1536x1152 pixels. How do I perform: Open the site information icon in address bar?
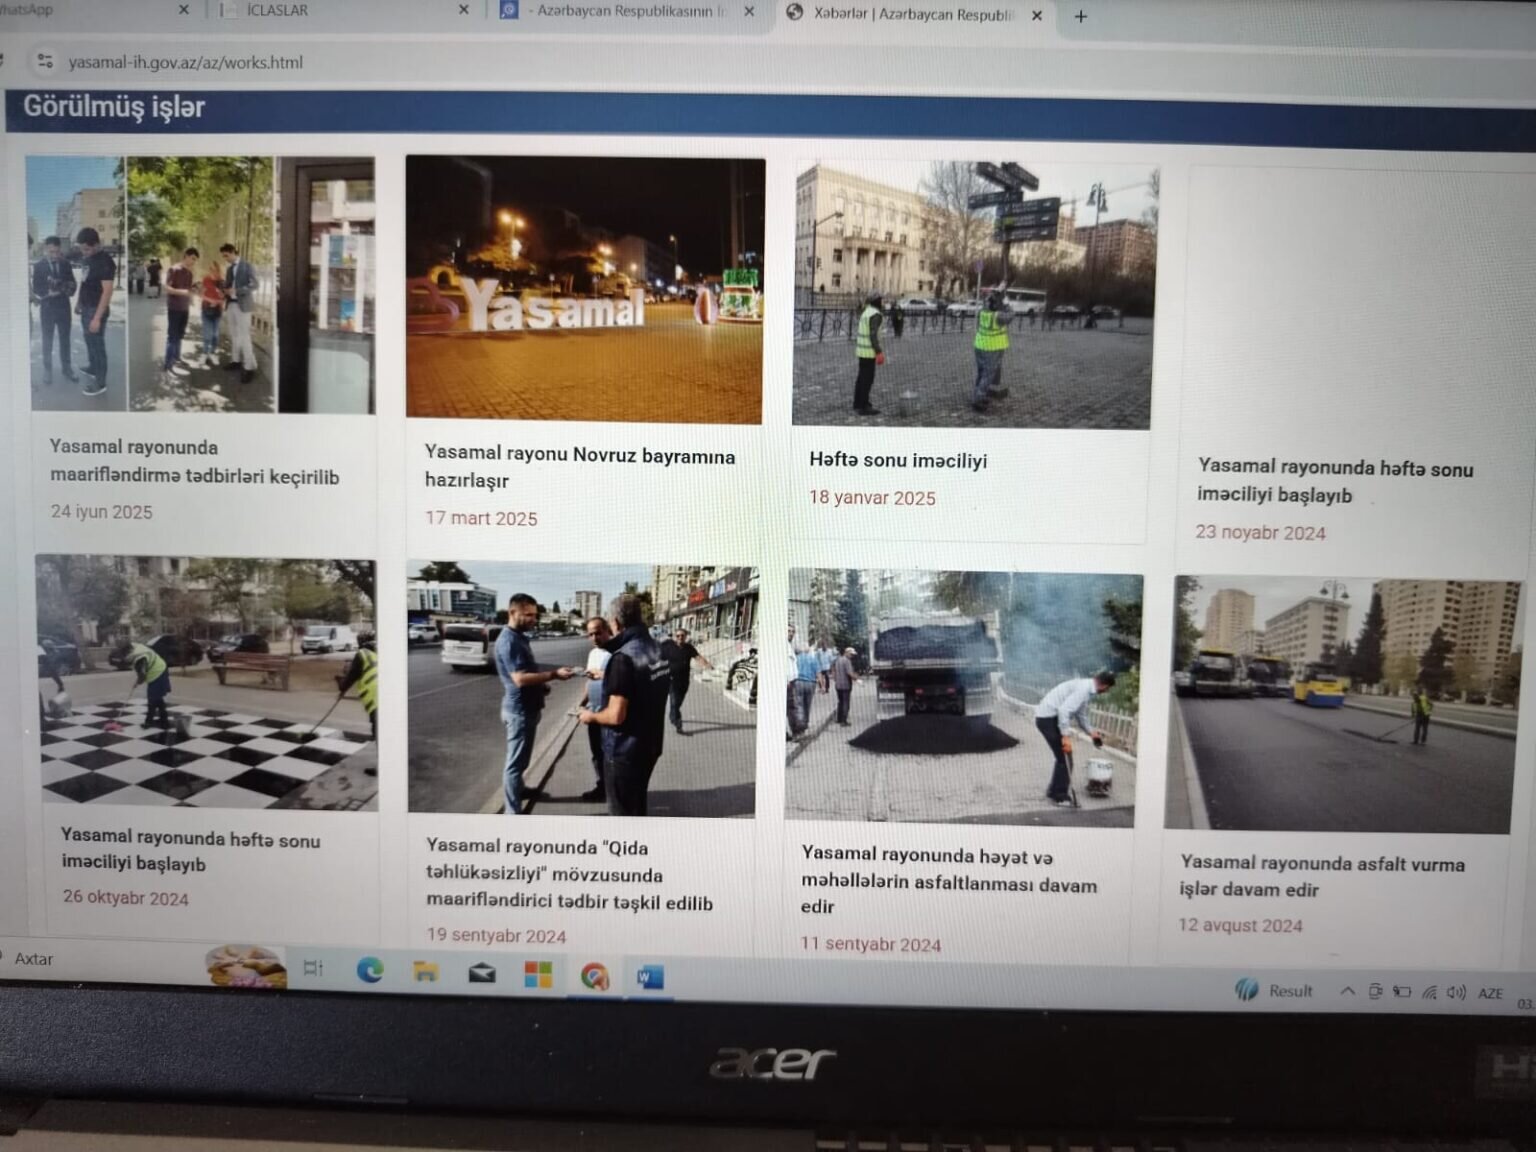click(45, 61)
